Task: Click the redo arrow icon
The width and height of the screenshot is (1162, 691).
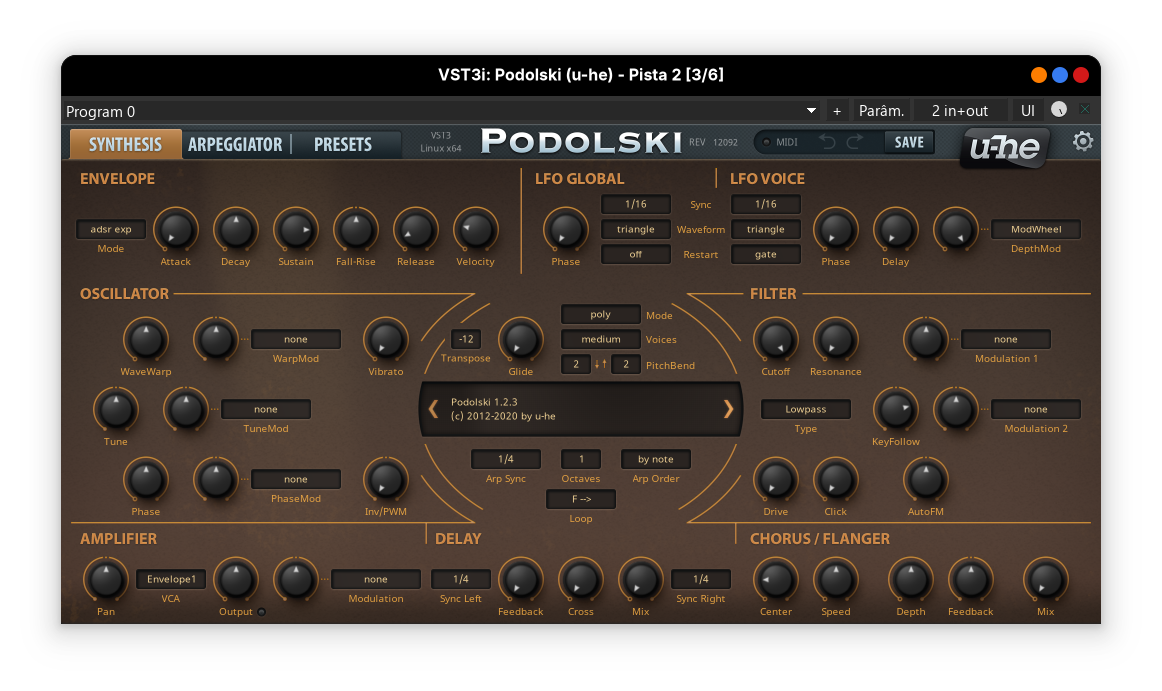Action: (854, 142)
